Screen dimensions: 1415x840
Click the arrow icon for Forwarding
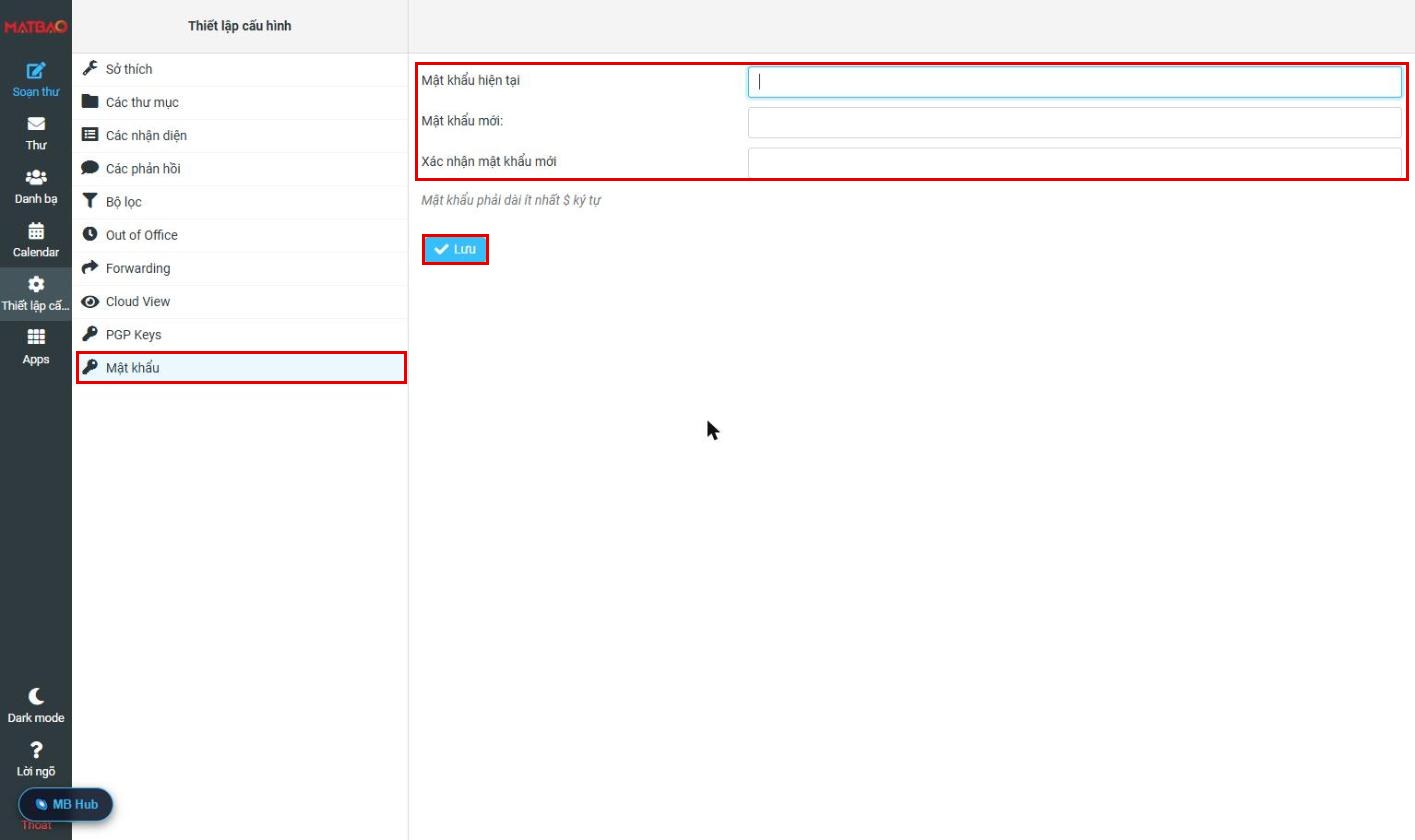click(x=90, y=268)
